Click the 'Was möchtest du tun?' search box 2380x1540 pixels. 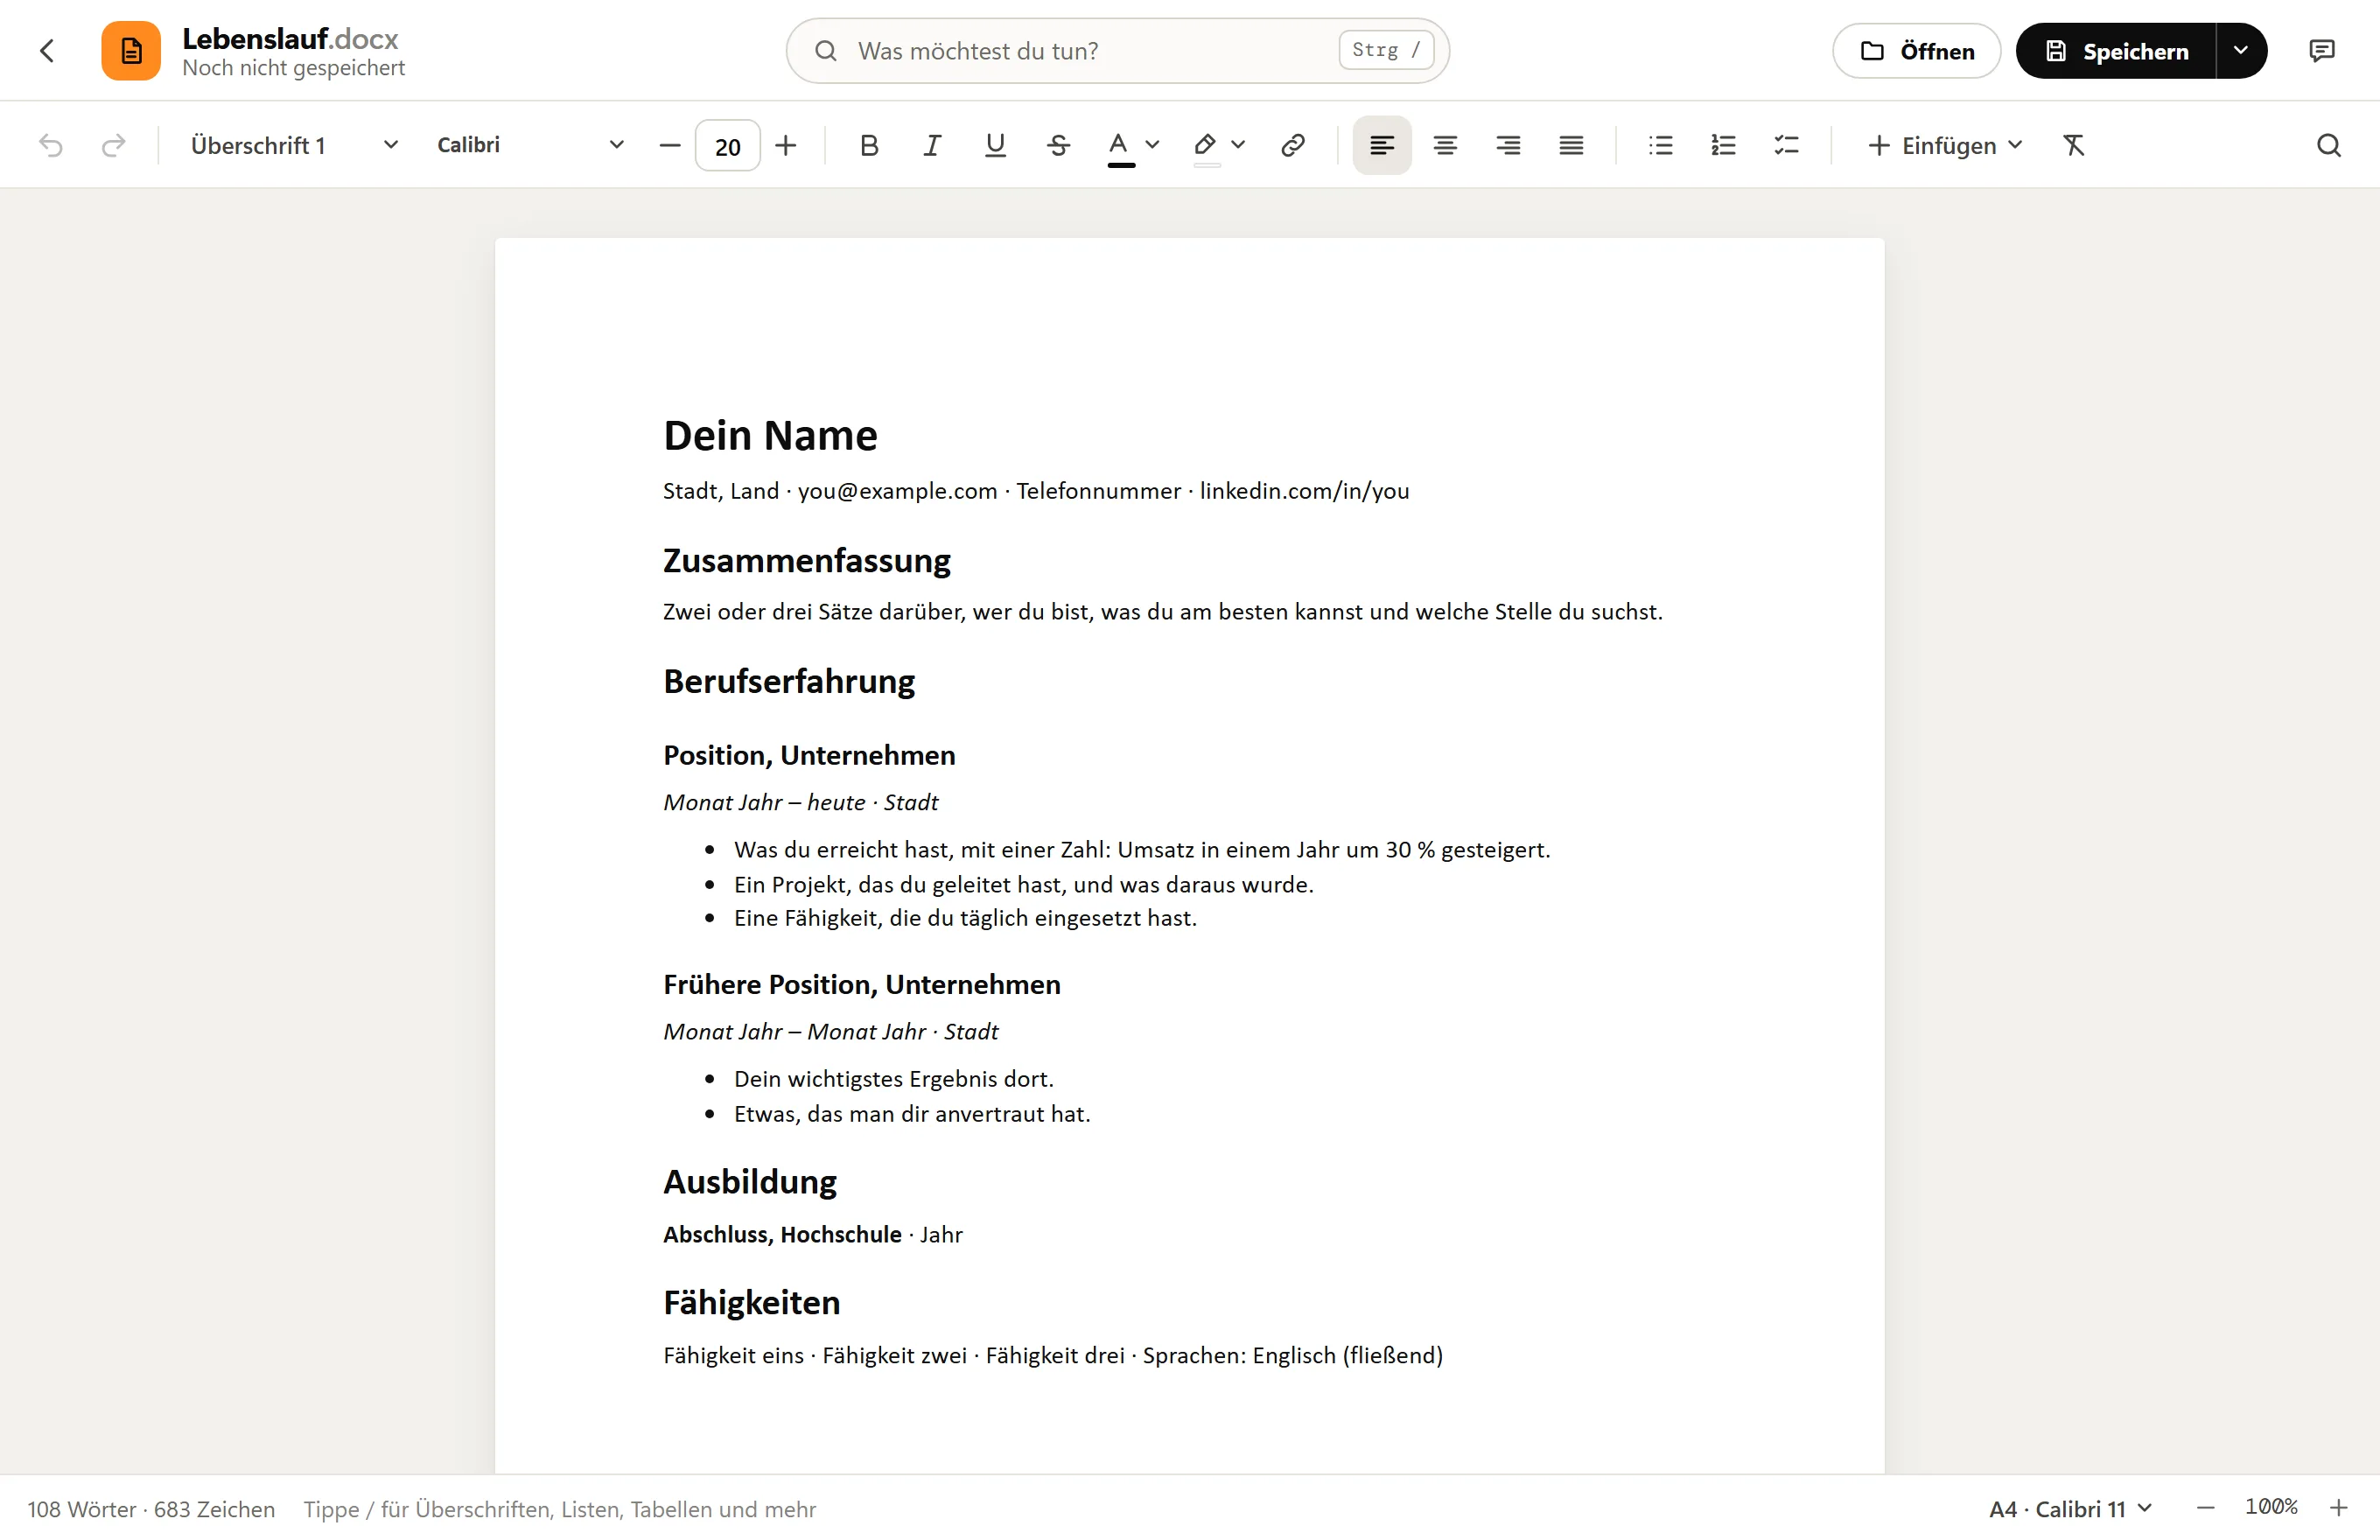1117,50
